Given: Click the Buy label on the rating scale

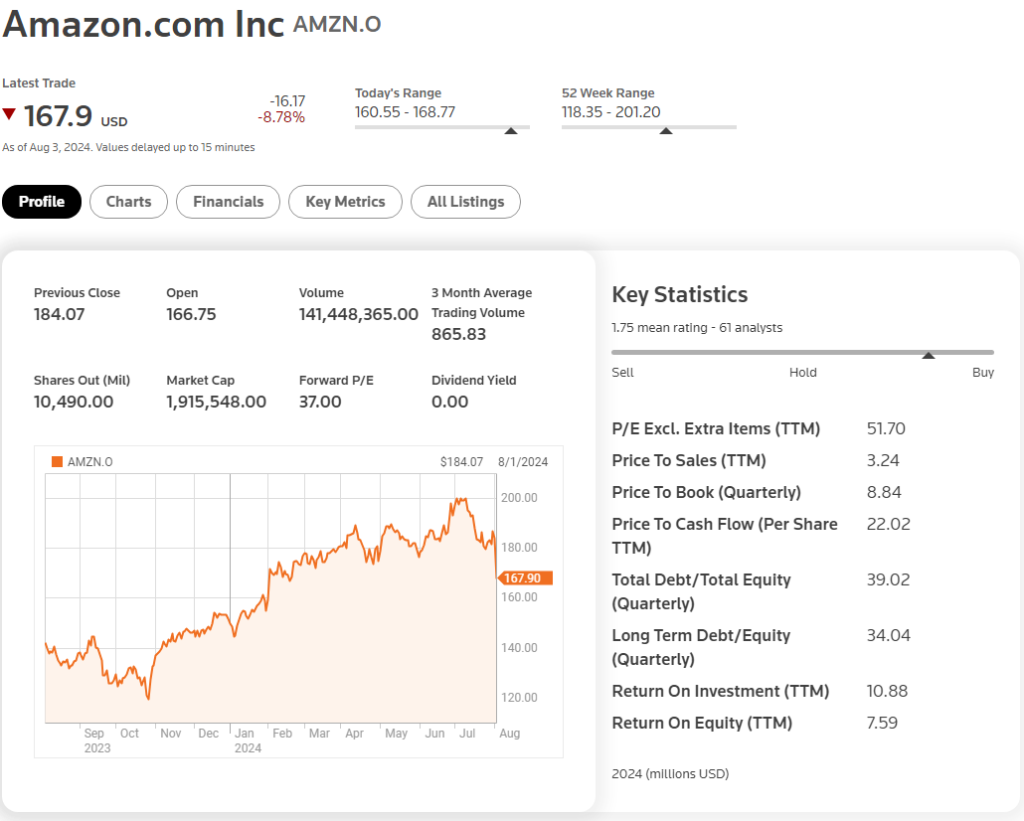Looking at the screenshot, I should (x=982, y=372).
